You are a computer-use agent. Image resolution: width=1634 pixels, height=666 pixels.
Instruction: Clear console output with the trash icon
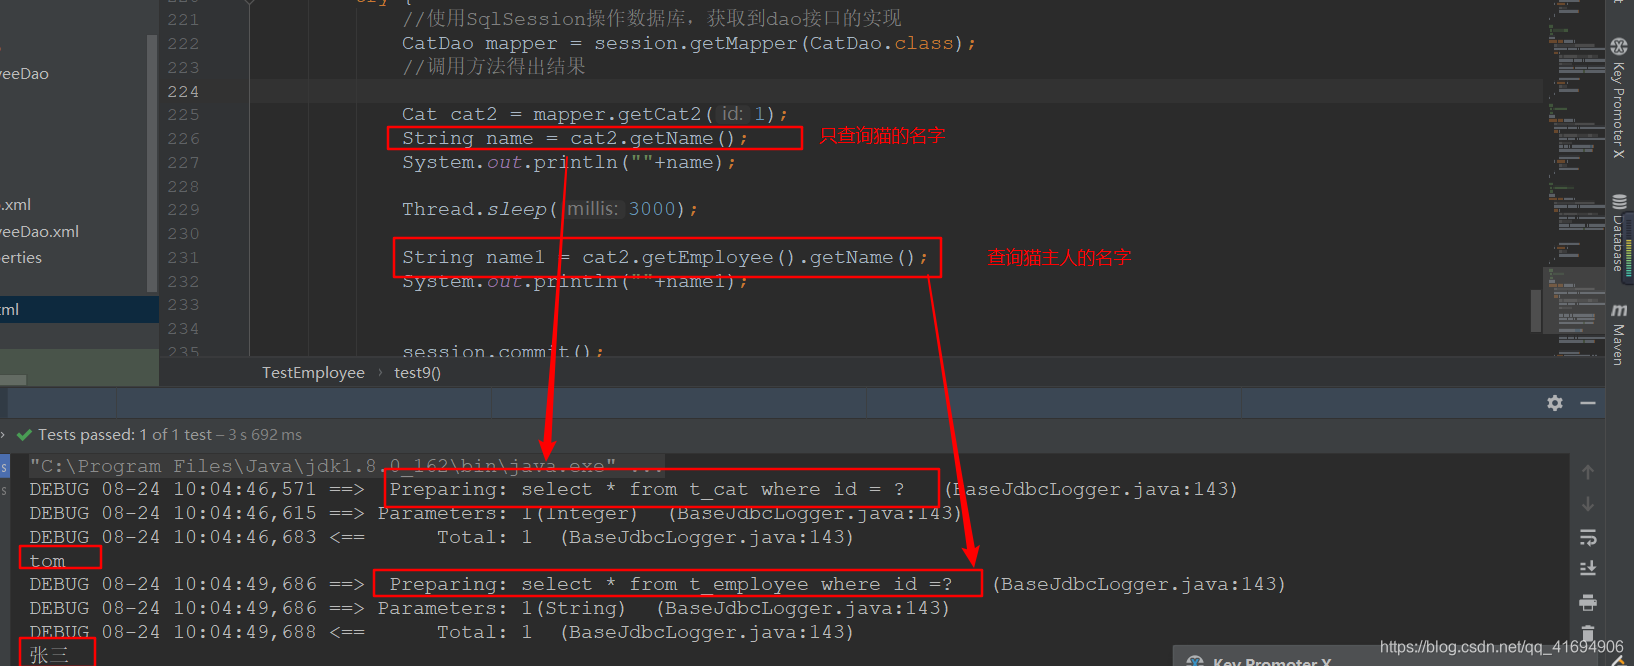coord(1588,633)
